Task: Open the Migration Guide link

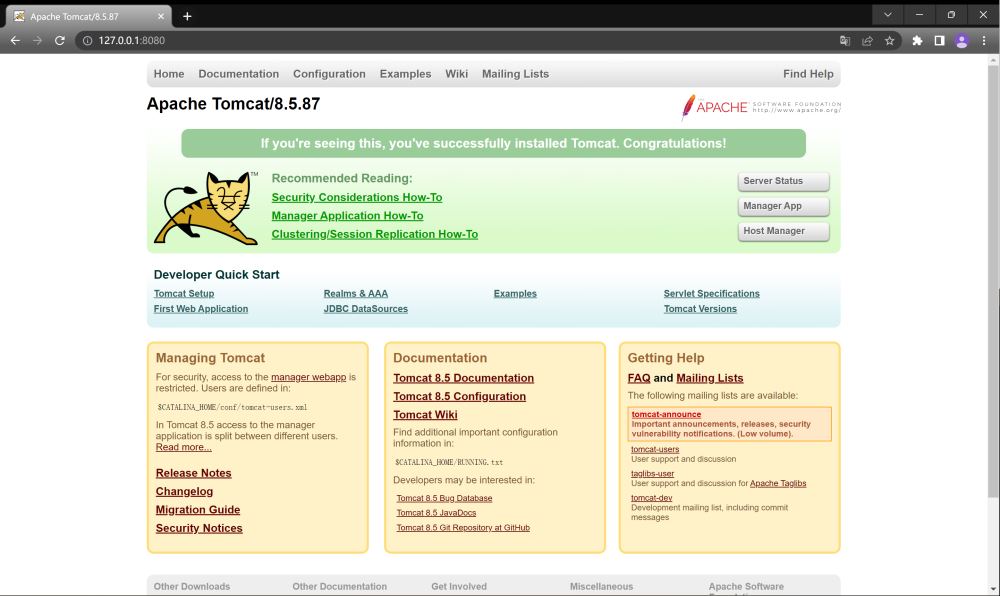Action: pyautogui.click(x=198, y=510)
